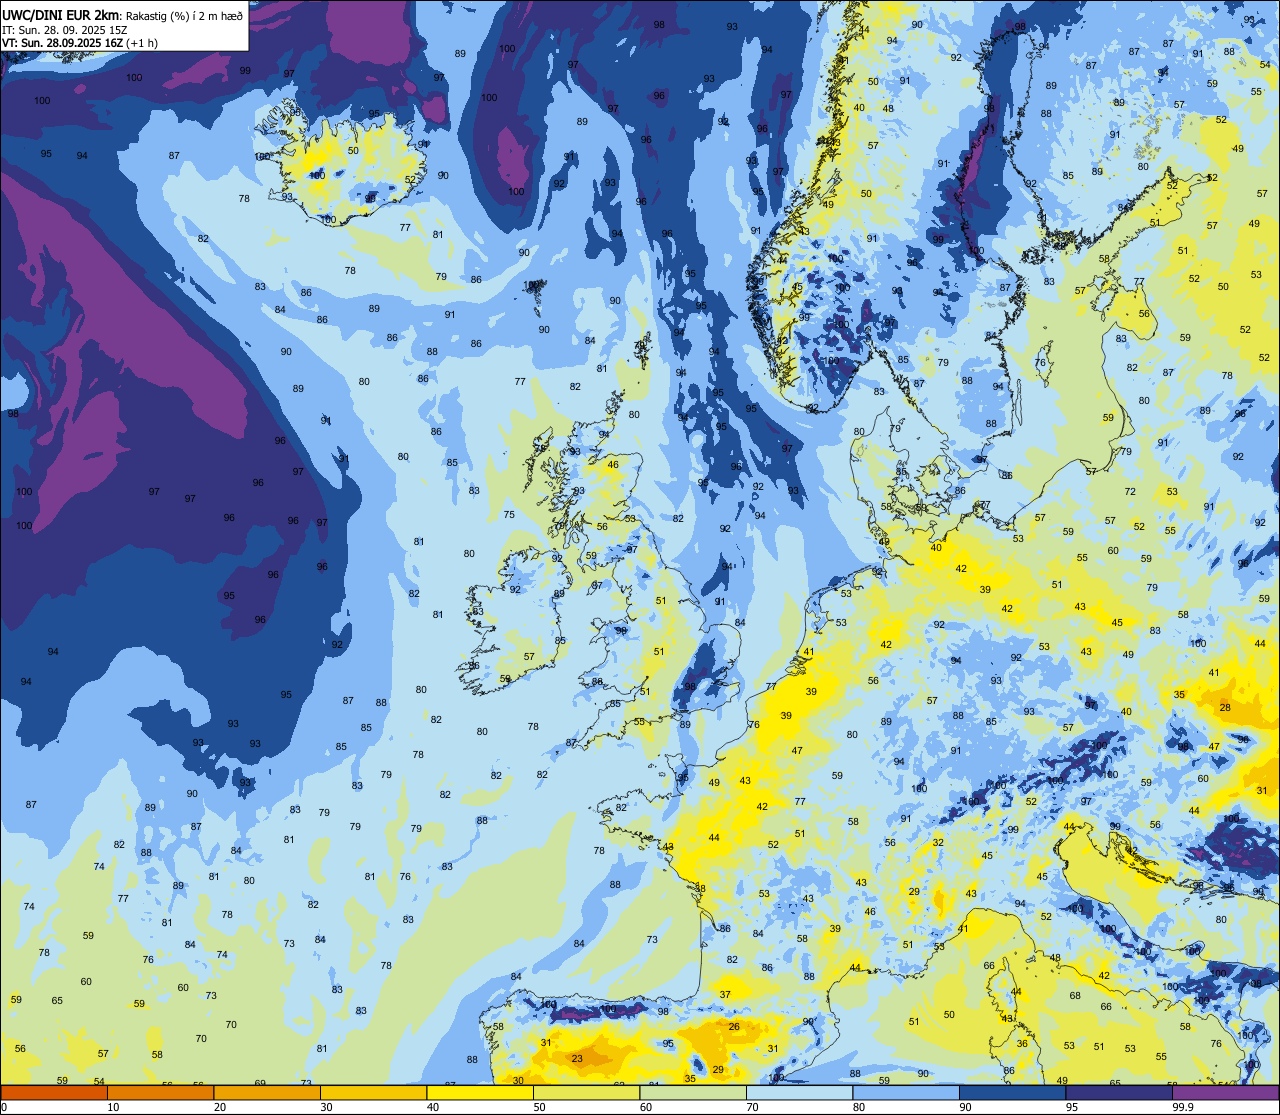Click the 28 humidity value on the map
The height and width of the screenshot is (1115, 1280).
pyautogui.click(x=1225, y=707)
